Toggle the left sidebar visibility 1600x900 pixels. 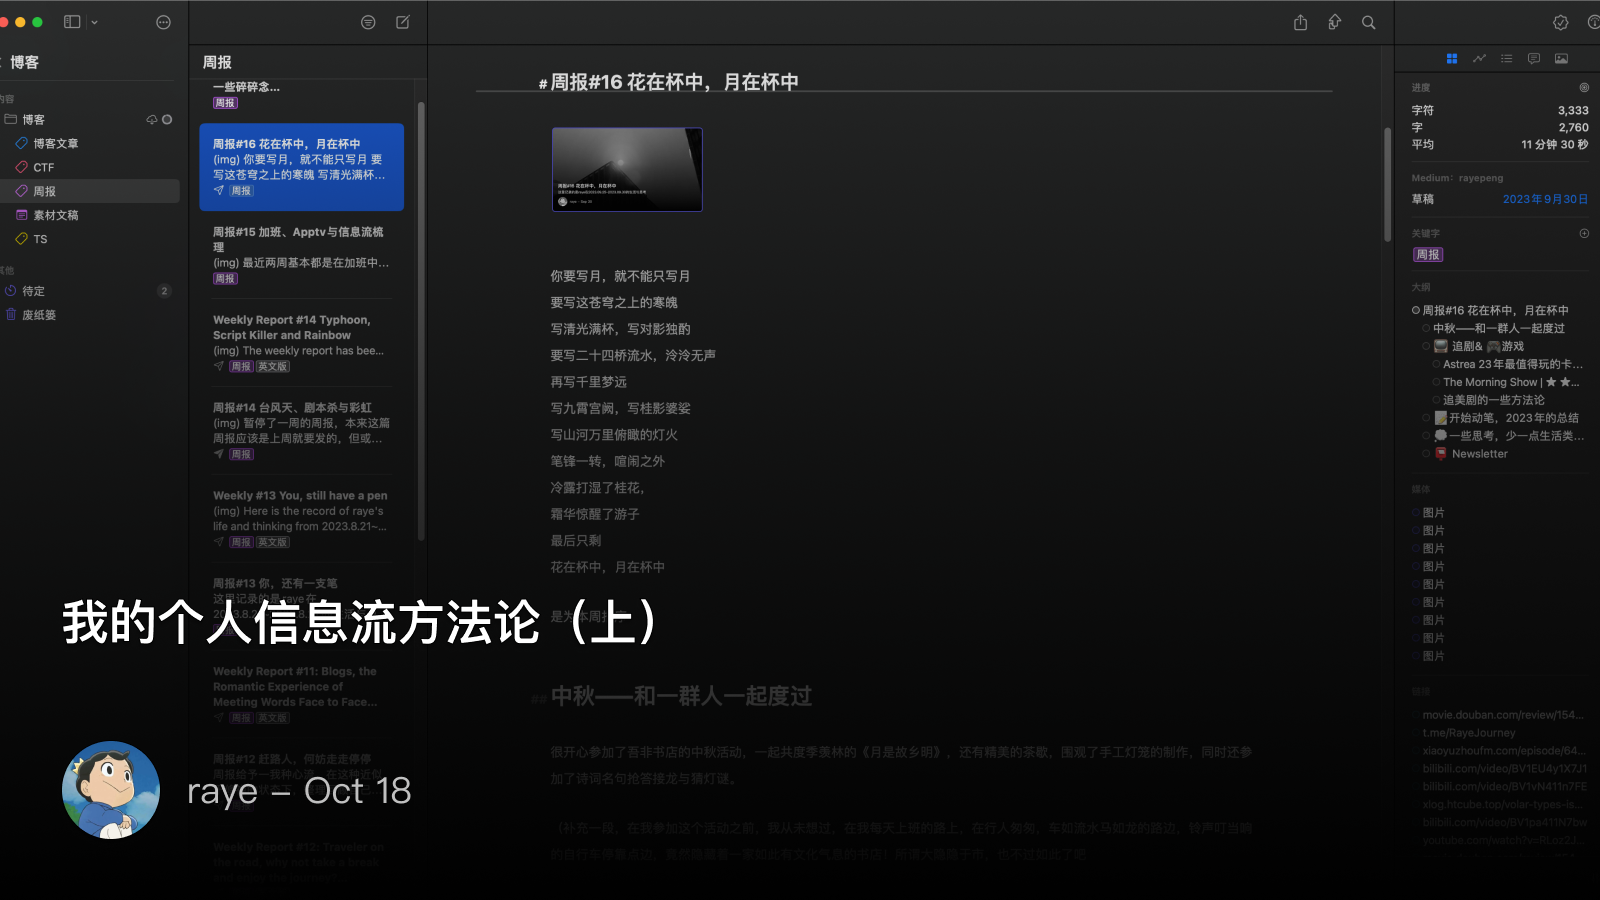tap(72, 22)
